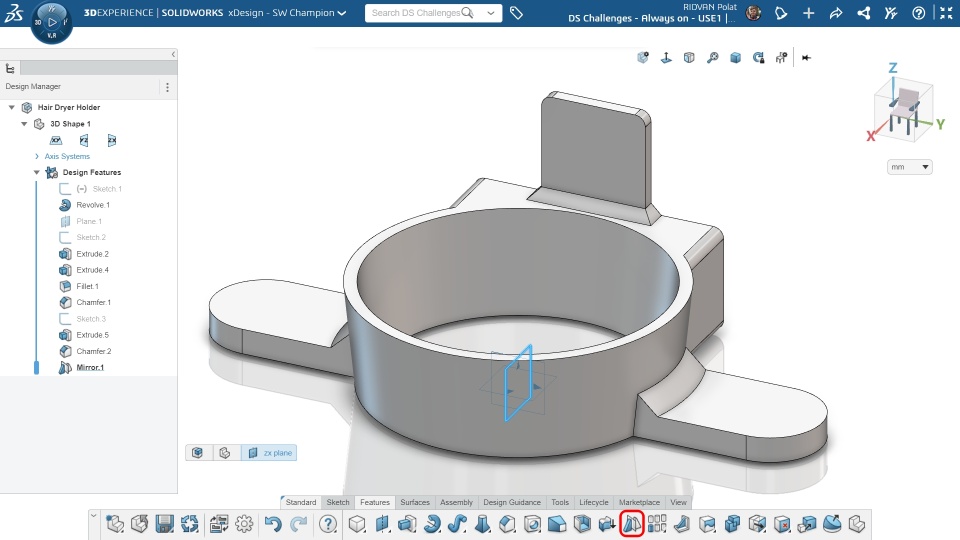Image resolution: width=960 pixels, height=540 pixels.
Task: Click the share arrow icon in the top bar
Action: pyautogui.click(x=836, y=13)
